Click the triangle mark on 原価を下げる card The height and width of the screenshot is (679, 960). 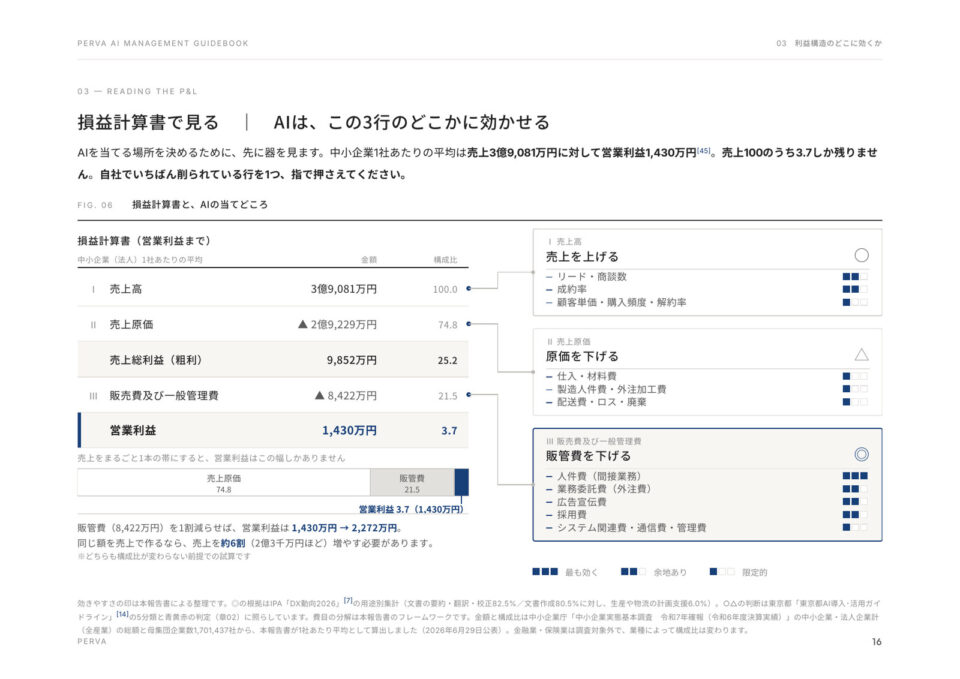point(861,355)
